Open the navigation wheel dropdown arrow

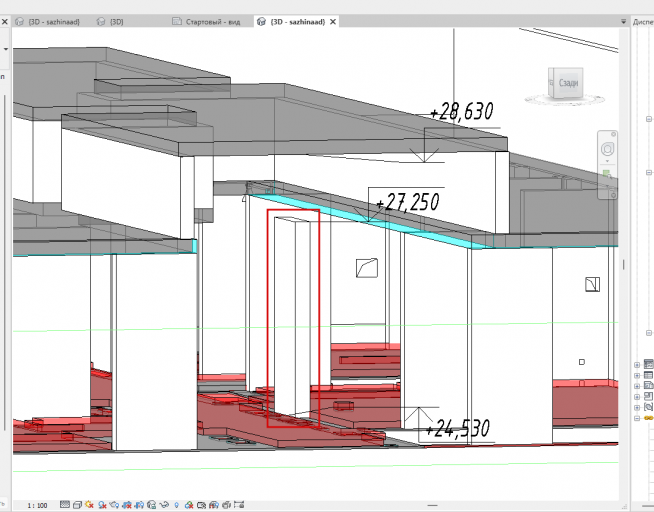coord(607,161)
